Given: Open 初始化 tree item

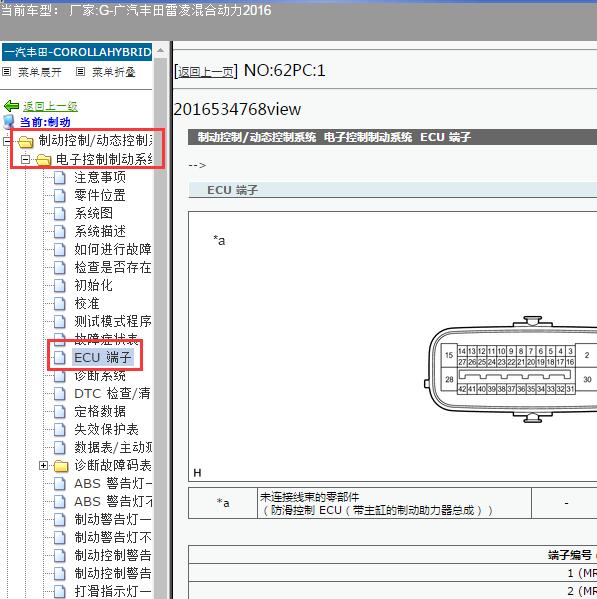Looking at the screenshot, I should (x=94, y=285).
